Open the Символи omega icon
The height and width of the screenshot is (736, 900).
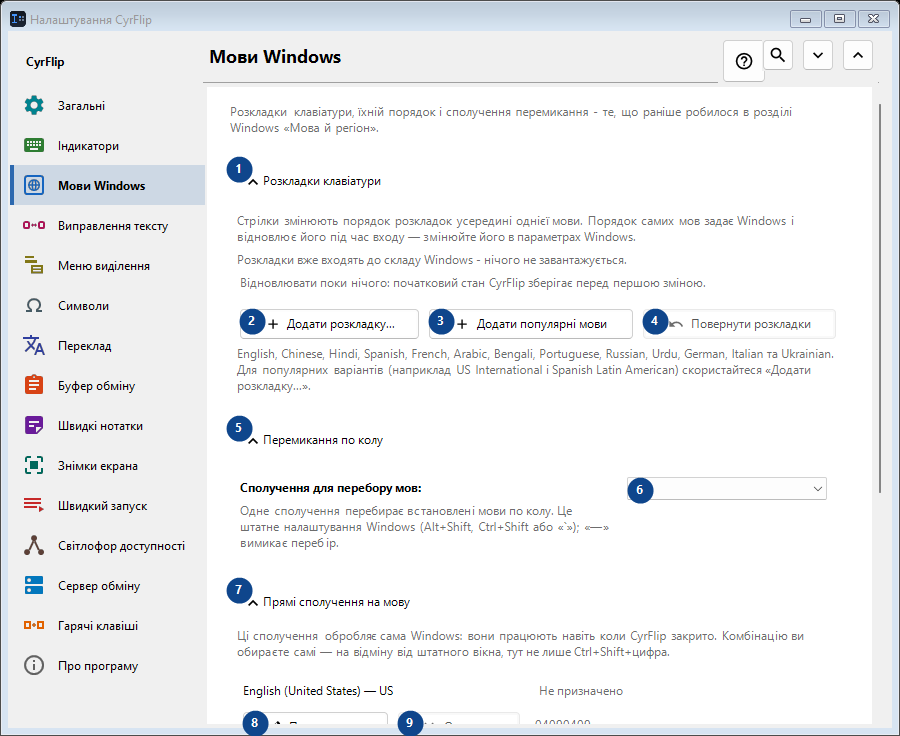tap(34, 305)
